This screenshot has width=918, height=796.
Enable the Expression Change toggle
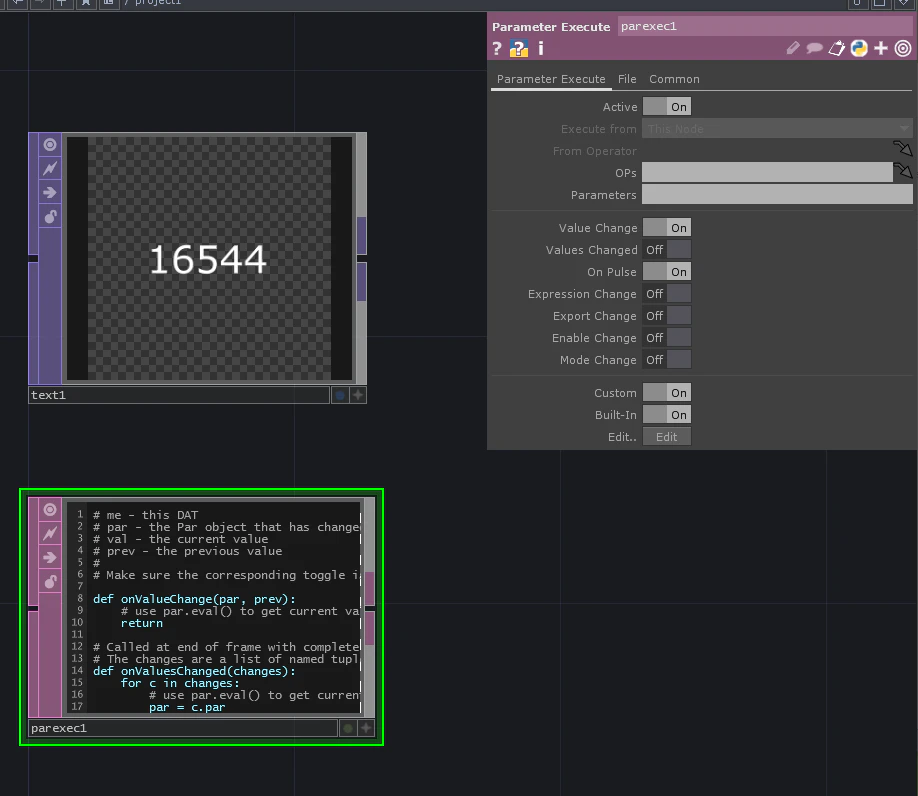click(667, 294)
